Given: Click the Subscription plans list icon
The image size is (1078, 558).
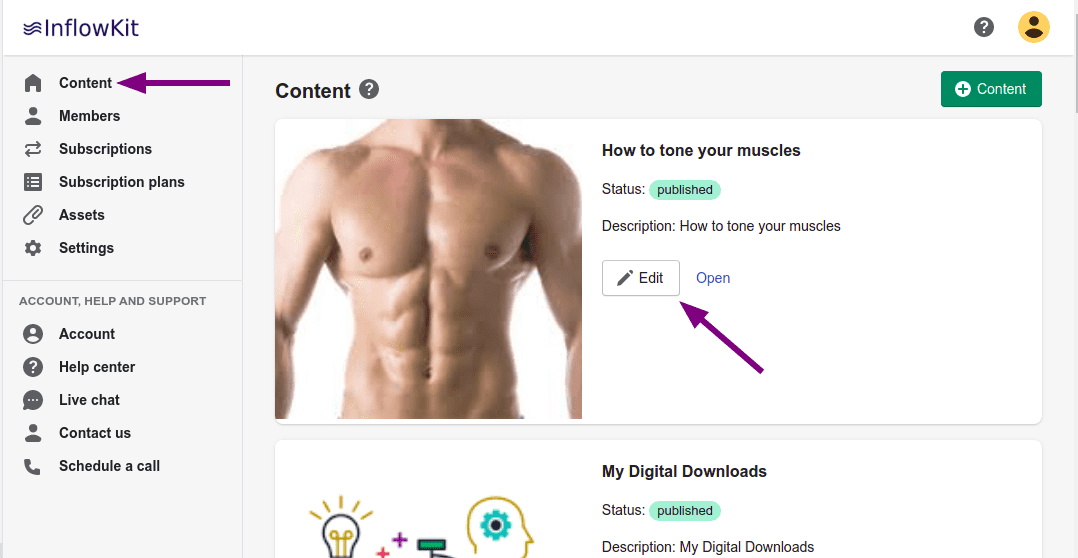Looking at the screenshot, I should click(33, 182).
